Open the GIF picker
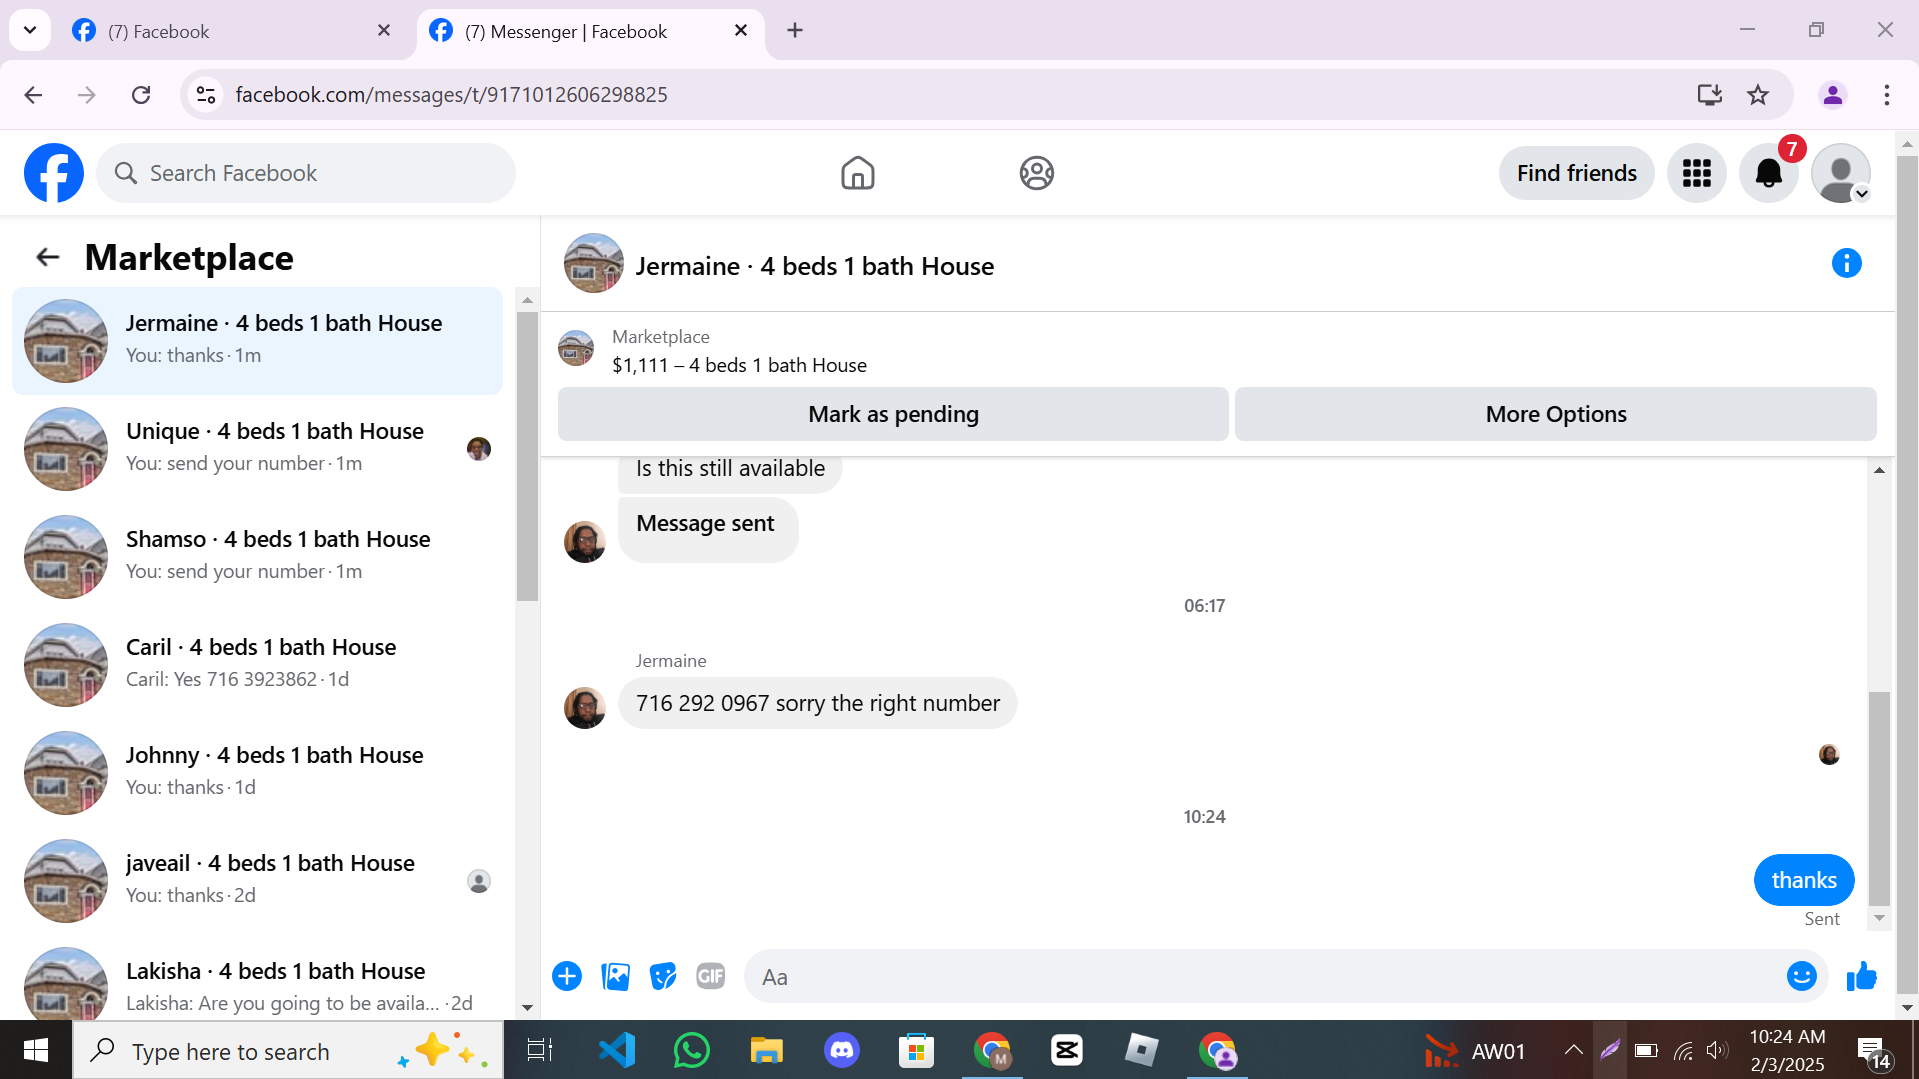This screenshot has height=1079, width=1919. tap(711, 976)
